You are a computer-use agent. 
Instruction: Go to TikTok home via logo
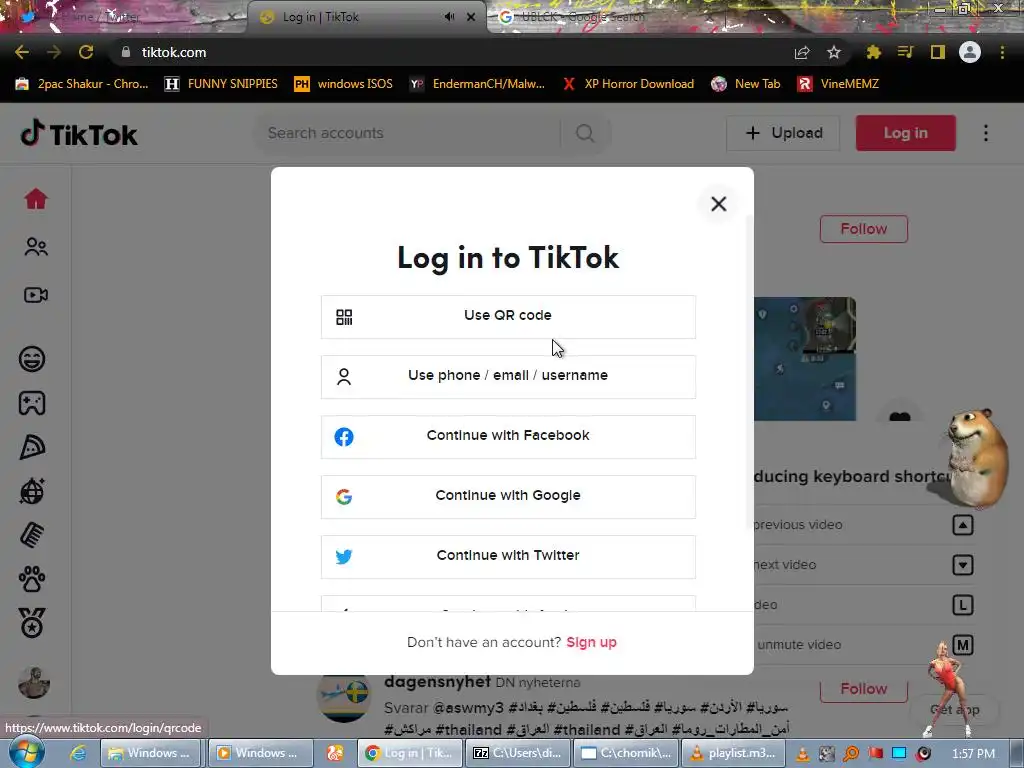(79, 133)
